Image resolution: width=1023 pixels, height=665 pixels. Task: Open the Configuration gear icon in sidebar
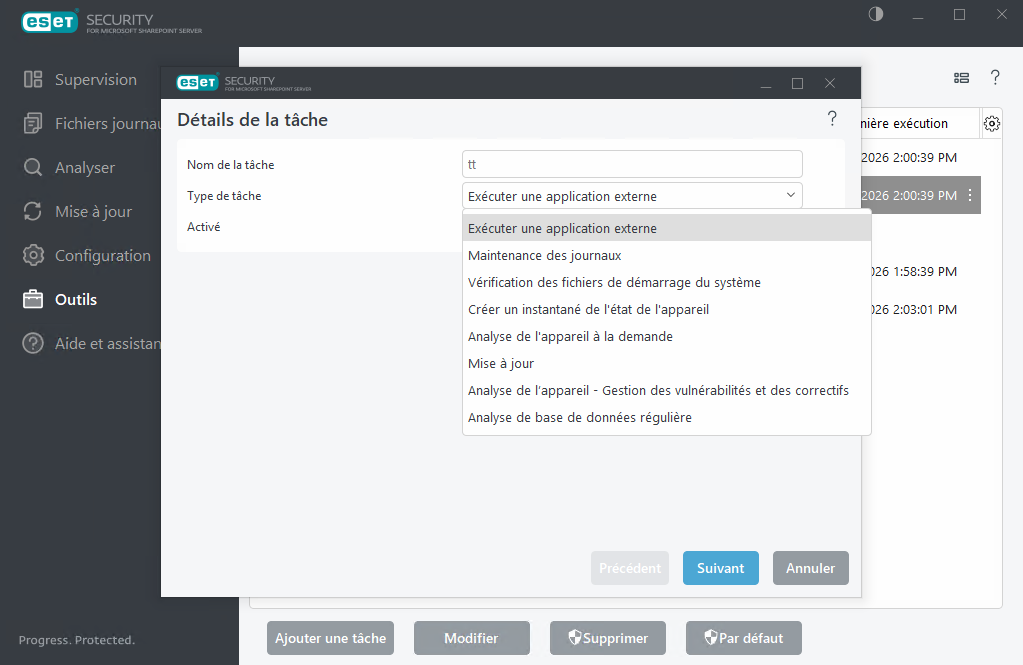click(x=33, y=255)
